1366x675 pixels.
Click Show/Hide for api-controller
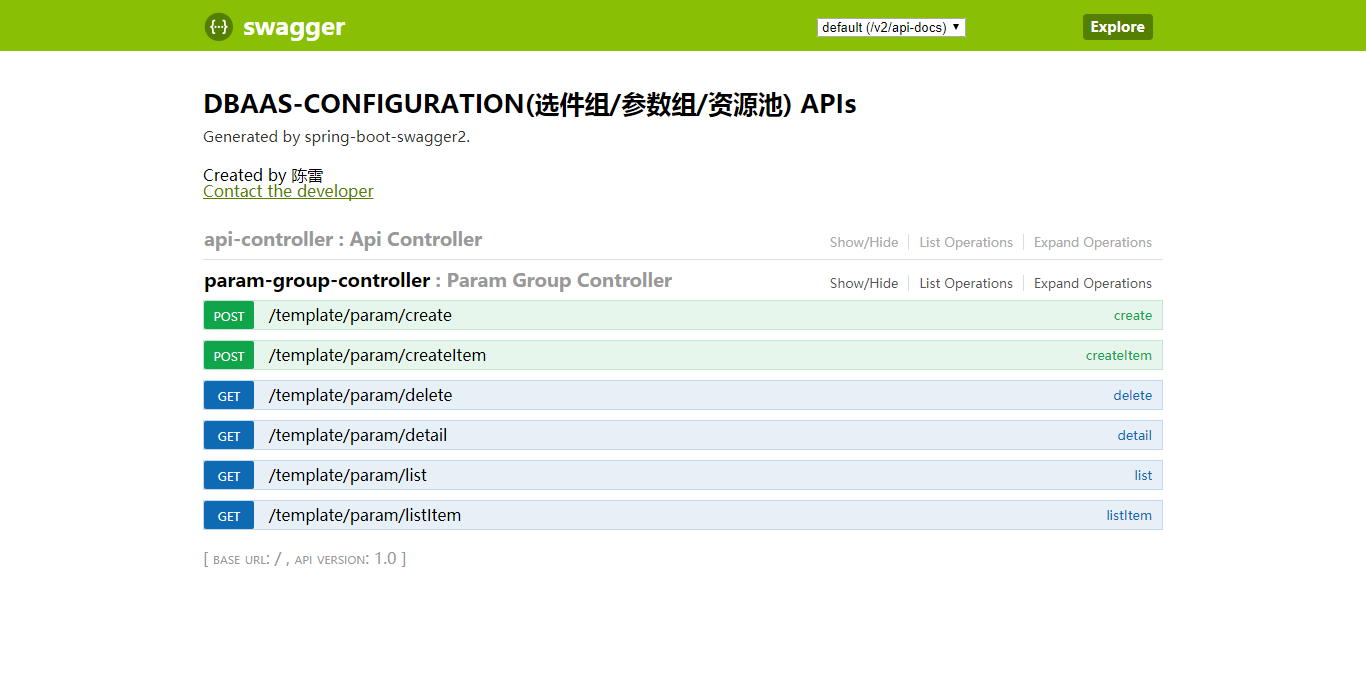tap(864, 242)
